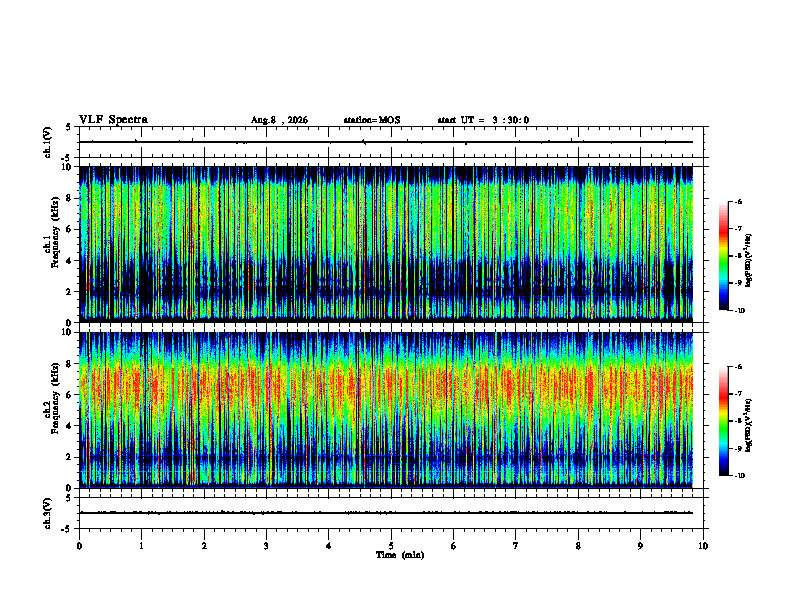Click the "-6" label on ch.1 color bar
Viewport: 792px width, 612px height.
[738, 201]
